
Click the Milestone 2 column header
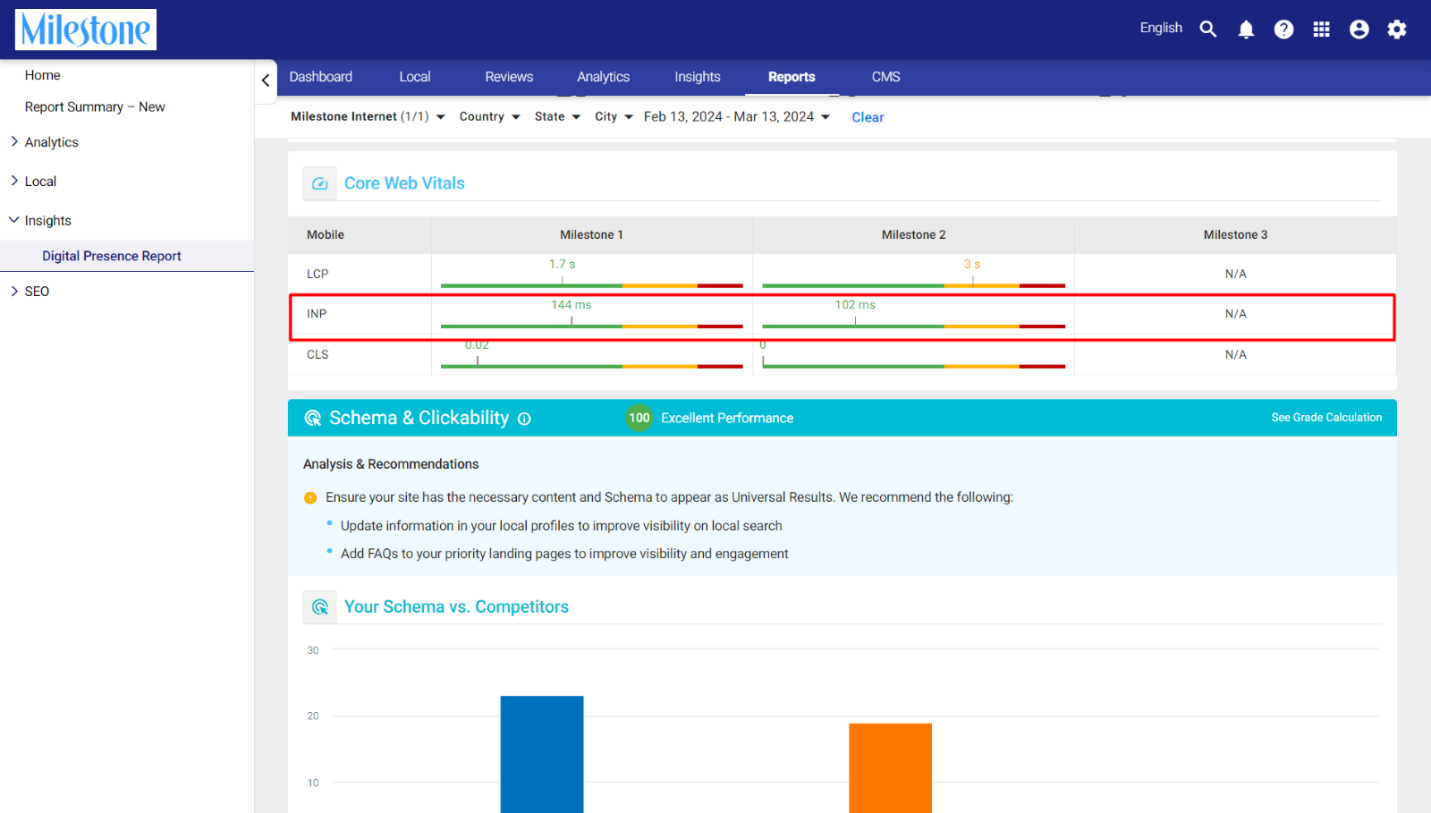click(913, 235)
